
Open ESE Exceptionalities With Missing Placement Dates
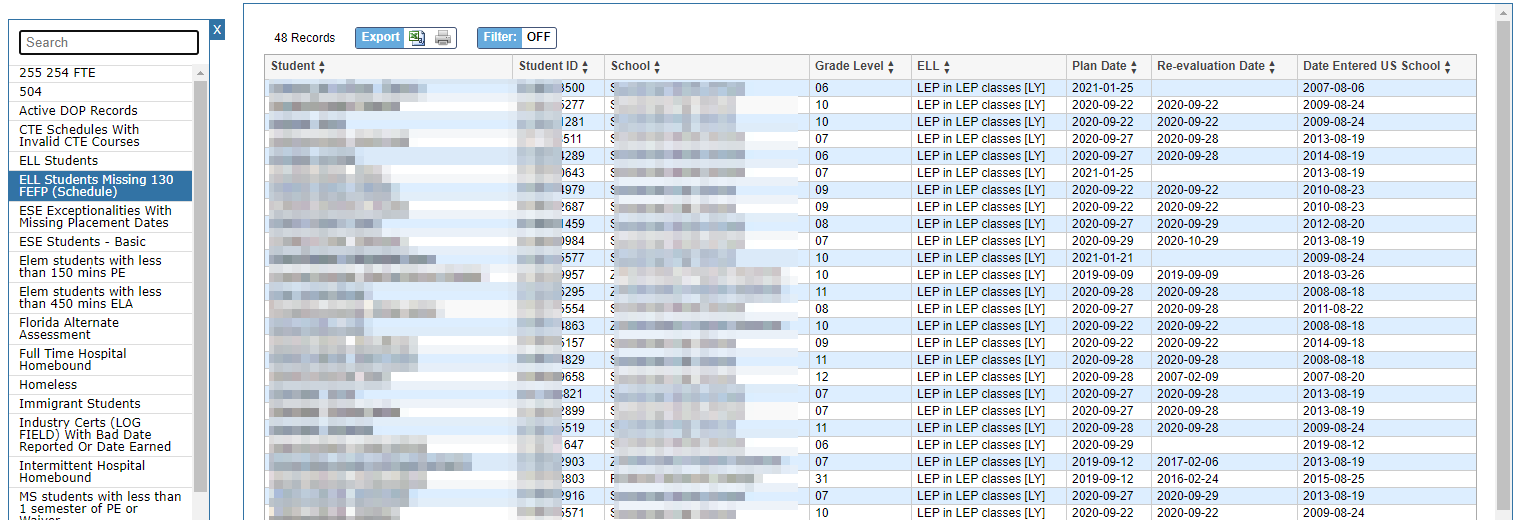(x=100, y=217)
